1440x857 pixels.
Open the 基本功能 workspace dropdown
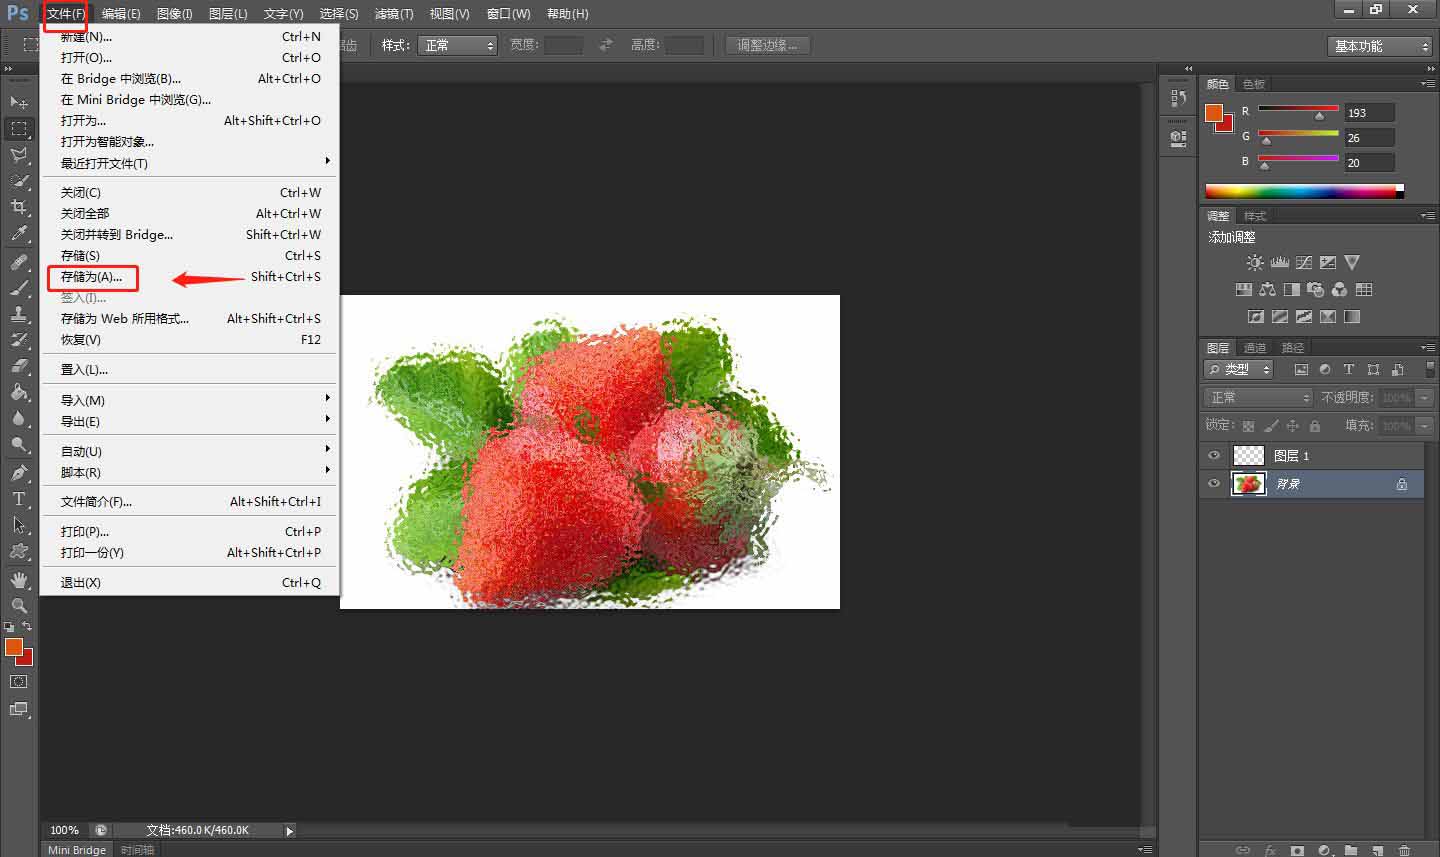tap(1381, 46)
